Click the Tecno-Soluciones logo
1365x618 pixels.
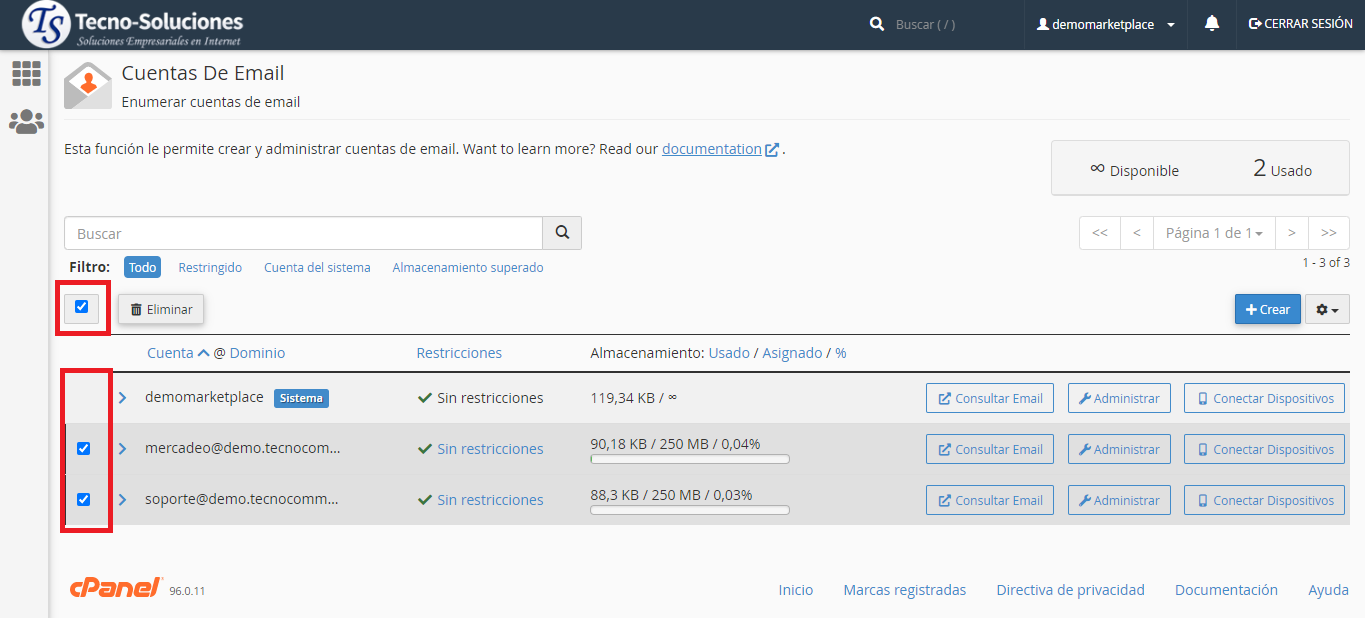(x=133, y=25)
